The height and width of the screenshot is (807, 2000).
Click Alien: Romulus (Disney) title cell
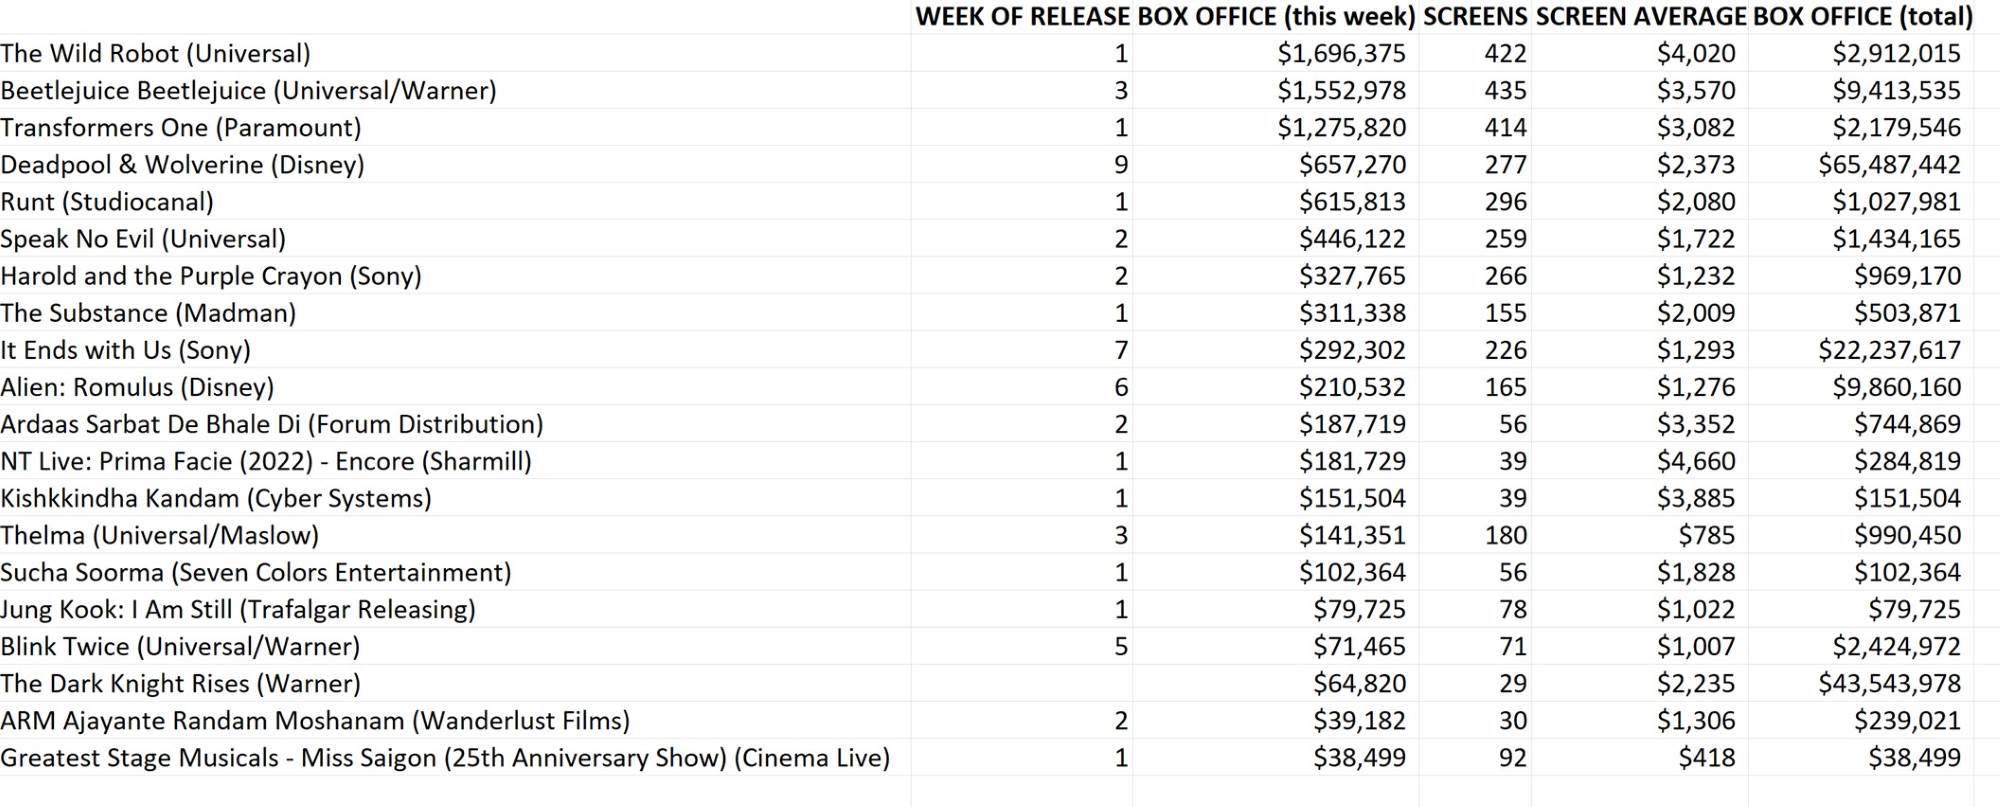pyautogui.click(x=137, y=387)
